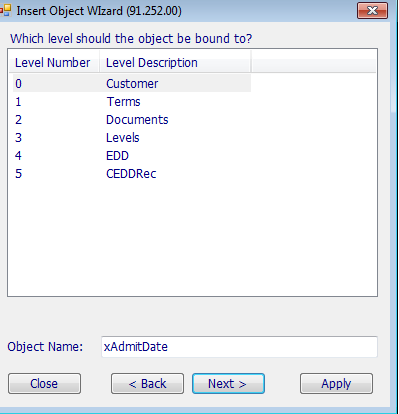
Task: Choose the CEDDRec level entry
Action: [132, 173]
